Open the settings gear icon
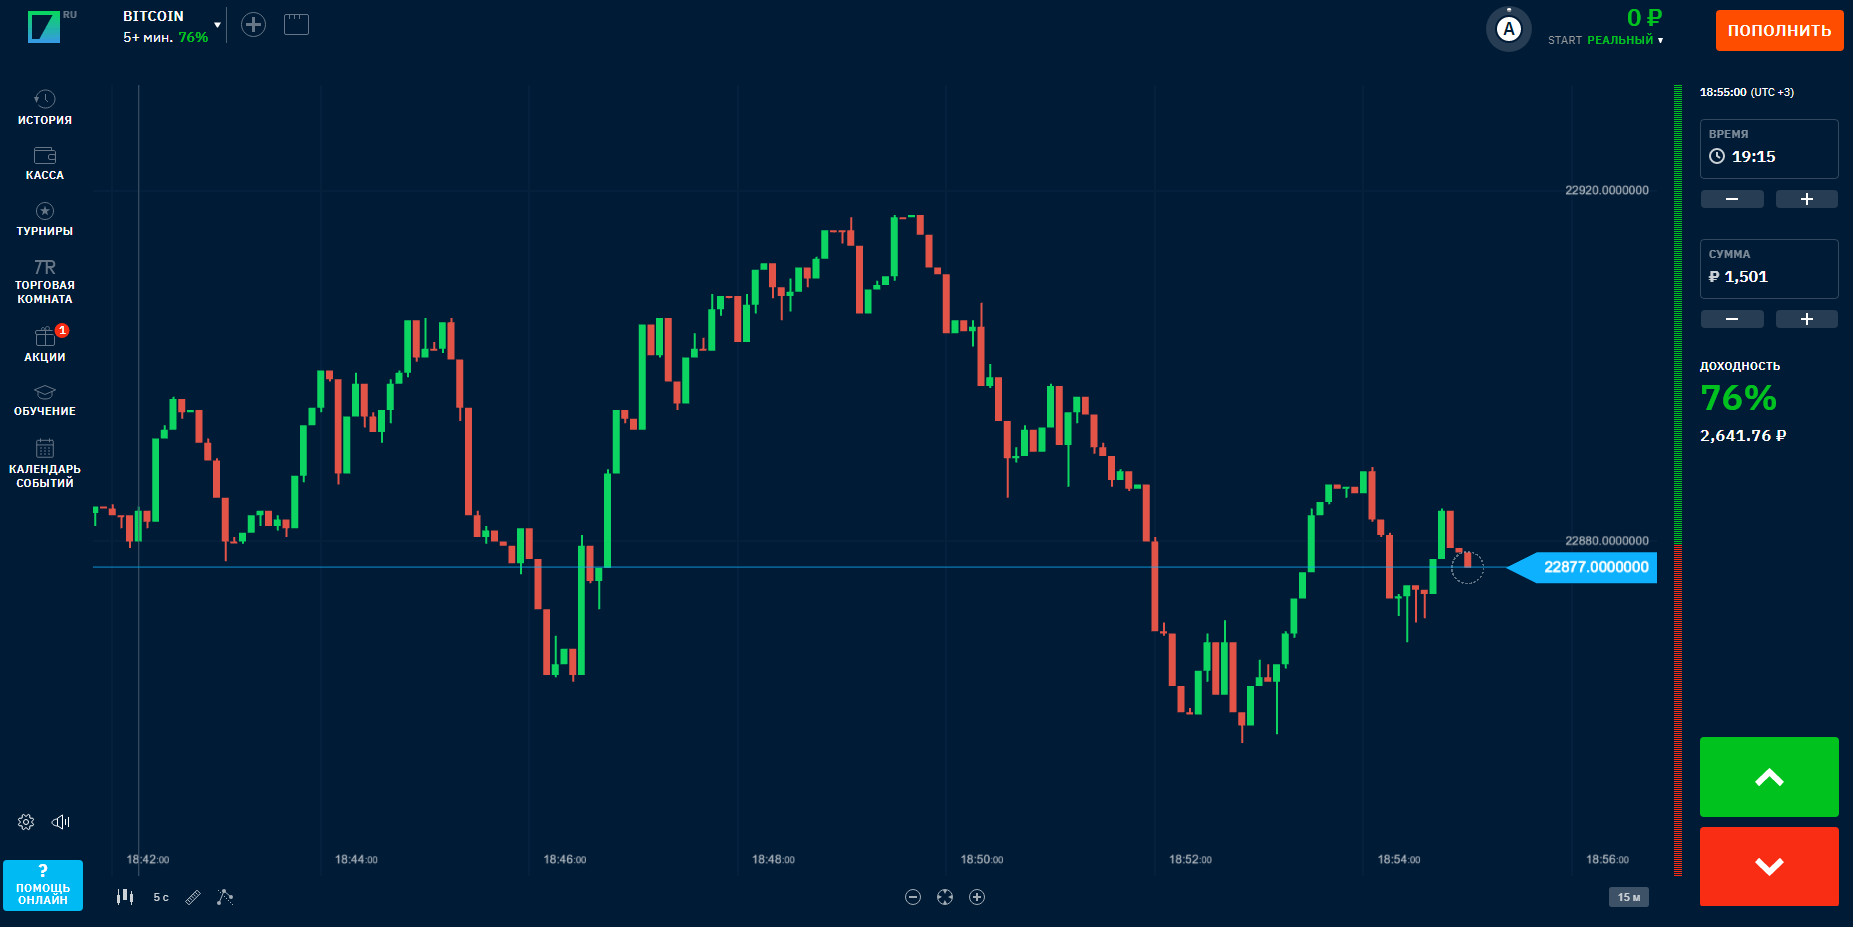The width and height of the screenshot is (1853, 927). [x=26, y=822]
